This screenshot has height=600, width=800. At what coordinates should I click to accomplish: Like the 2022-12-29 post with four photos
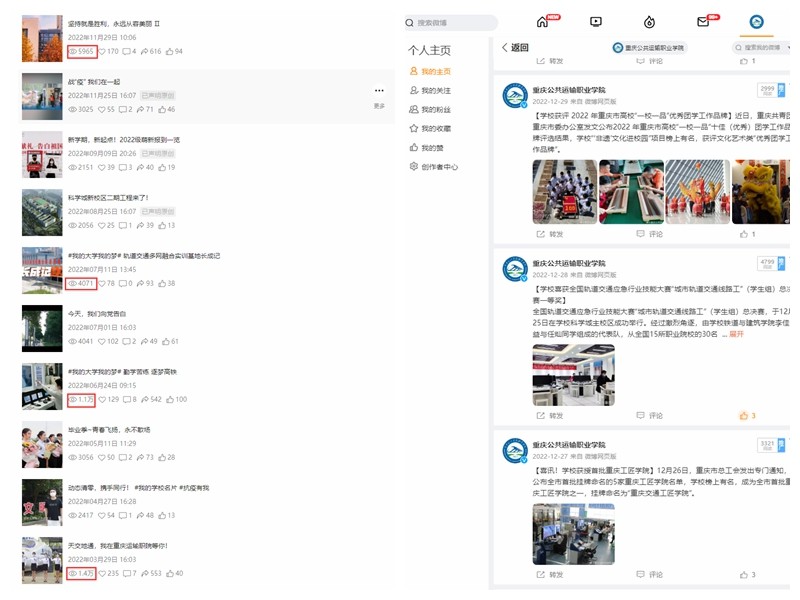(745, 234)
